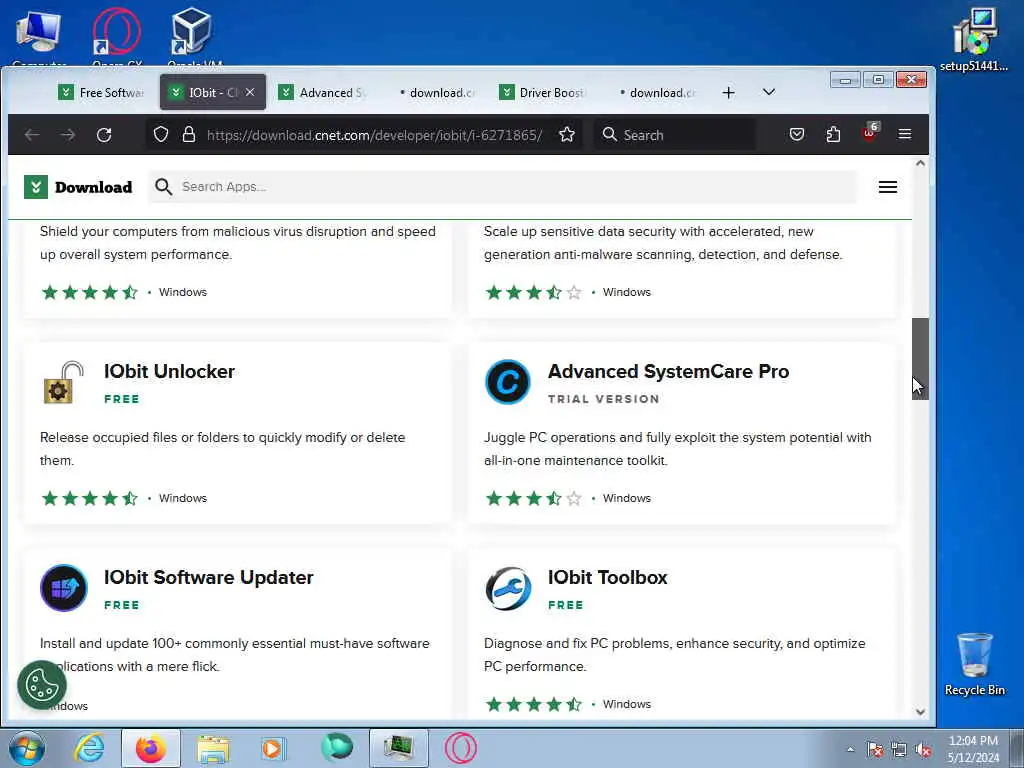Click the volume speaker tray icon

coord(923,750)
